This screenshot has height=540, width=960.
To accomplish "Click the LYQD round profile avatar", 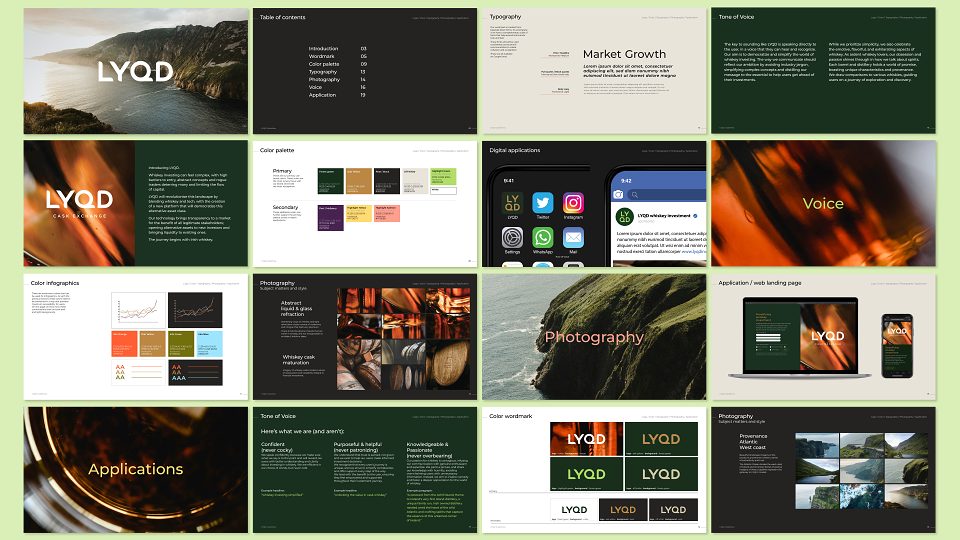I will point(624,216).
